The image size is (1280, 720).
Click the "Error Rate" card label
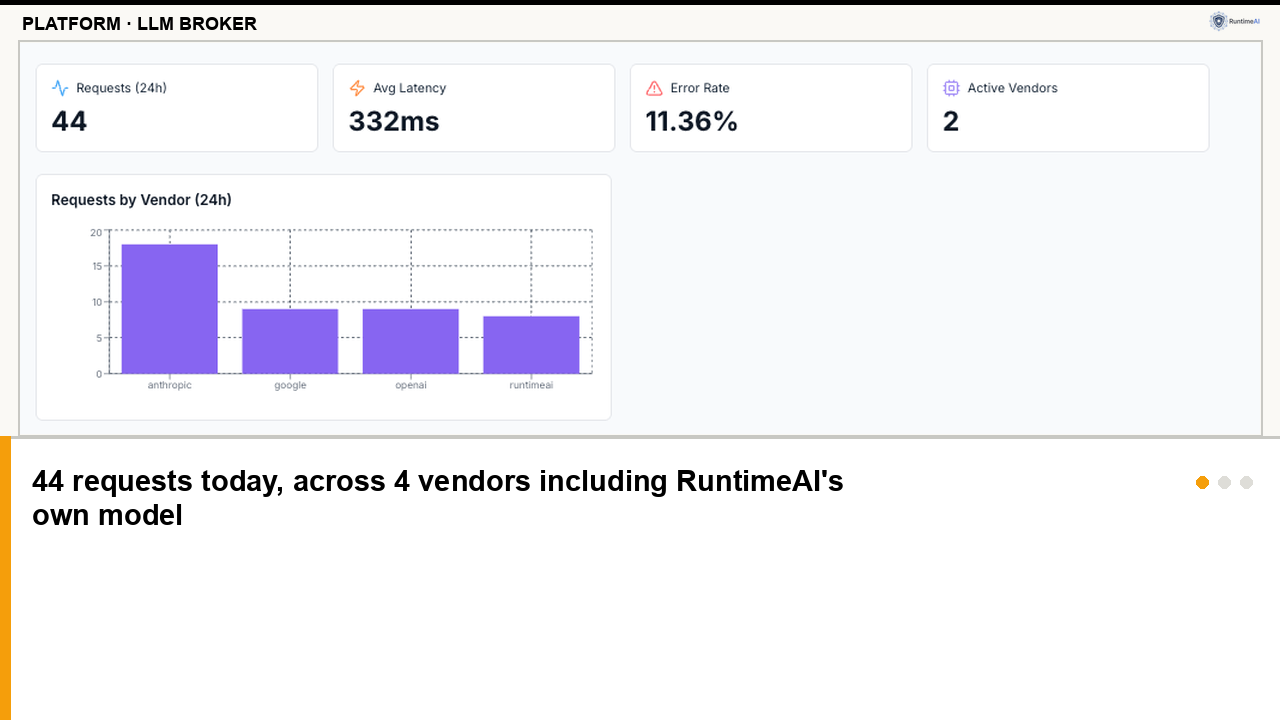tap(700, 88)
